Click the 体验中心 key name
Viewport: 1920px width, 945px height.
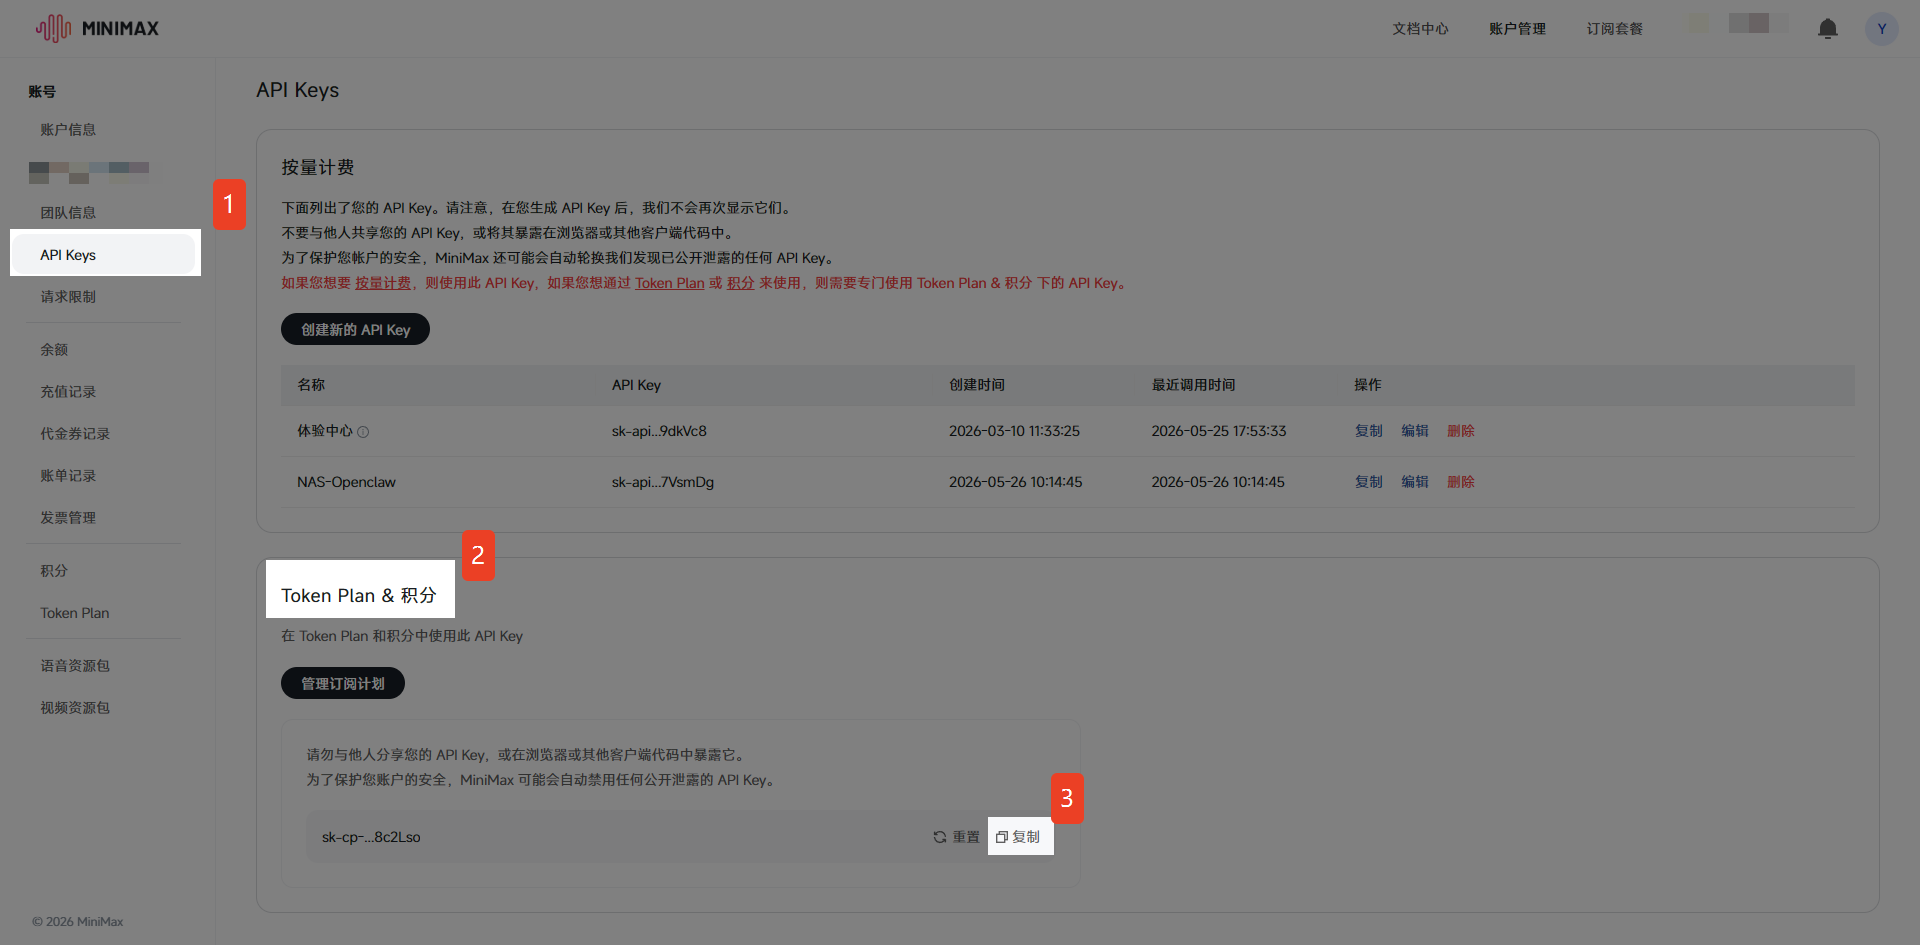point(325,431)
